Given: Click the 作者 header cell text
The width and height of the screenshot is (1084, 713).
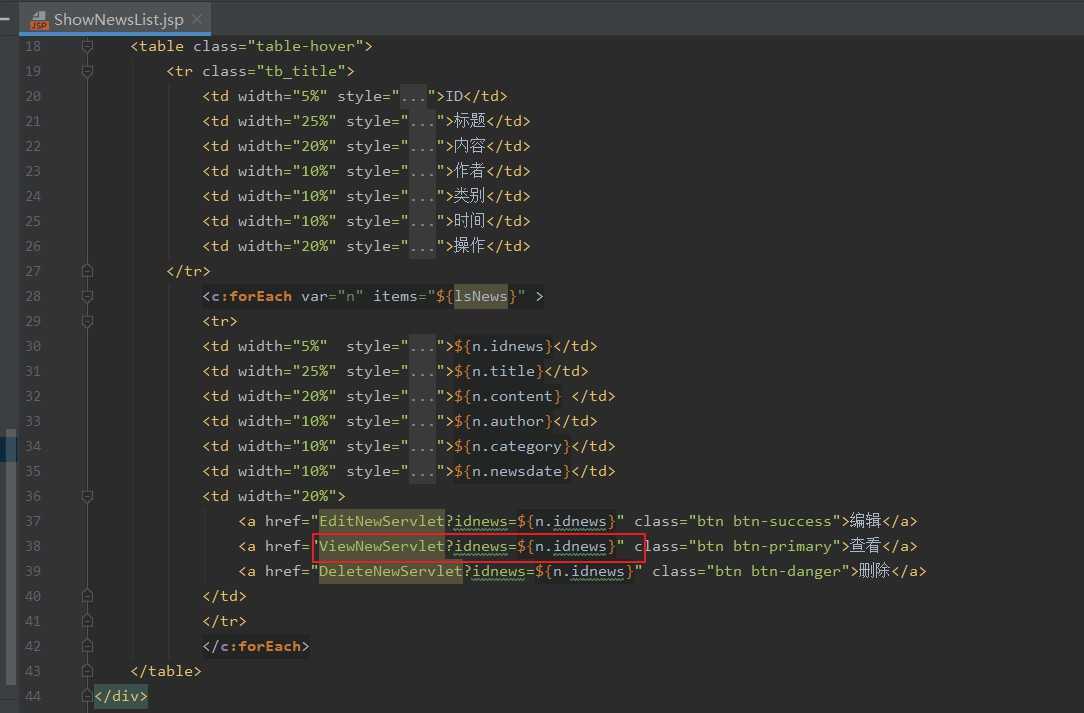Looking at the screenshot, I should coord(469,171).
